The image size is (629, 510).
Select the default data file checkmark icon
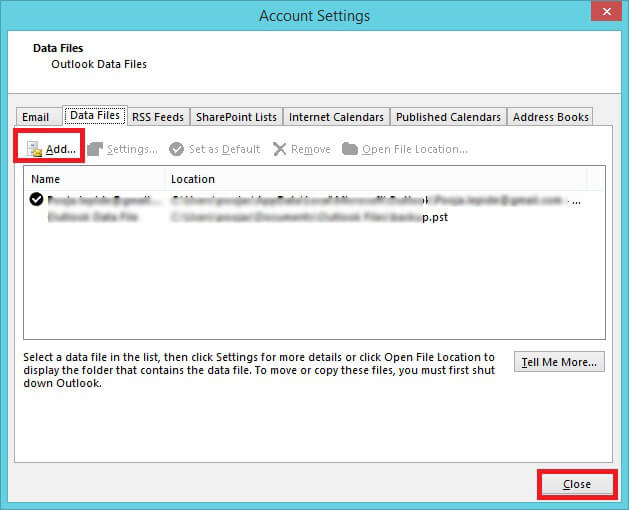point(37,199)
